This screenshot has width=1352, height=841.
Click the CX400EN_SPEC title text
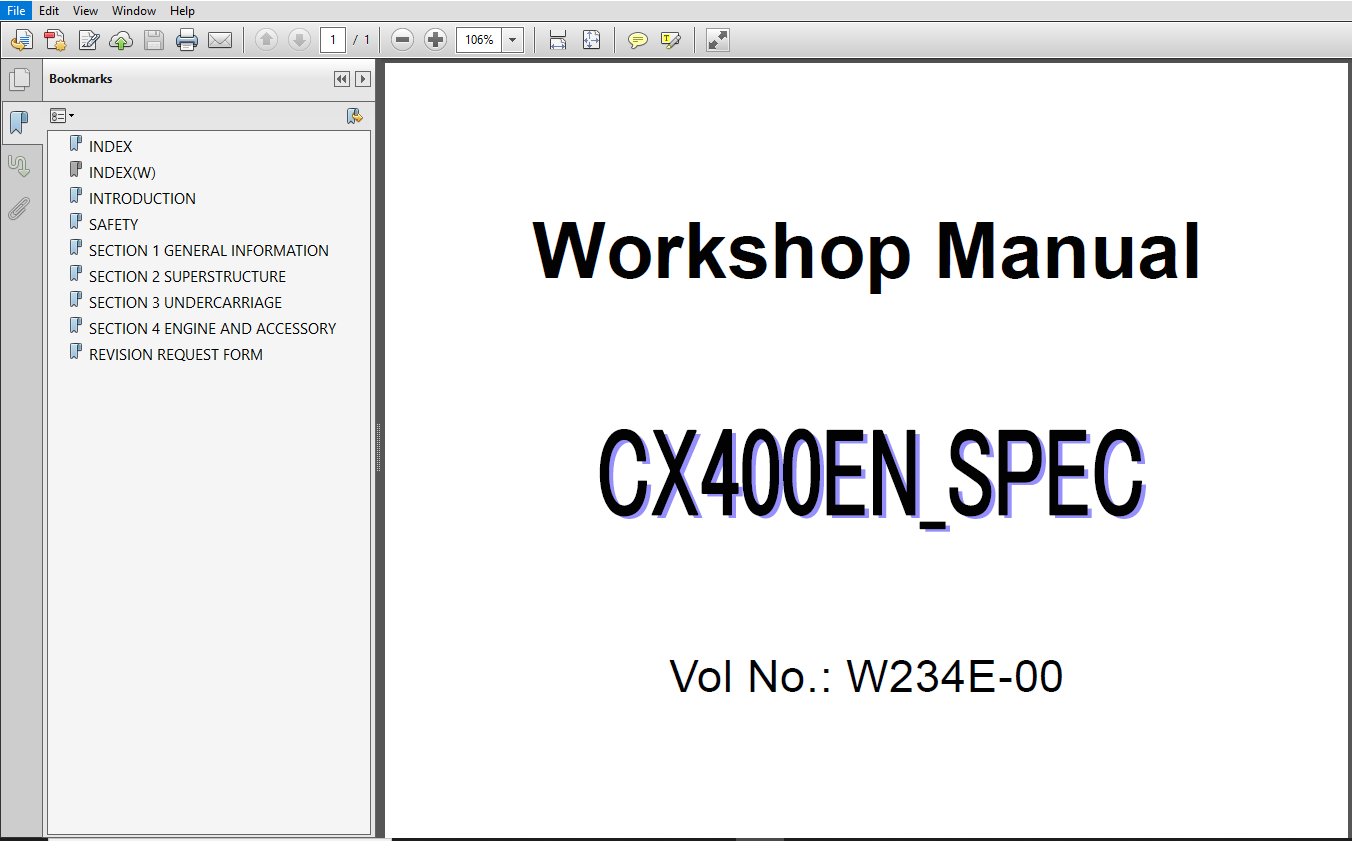(x=871, y=478)
